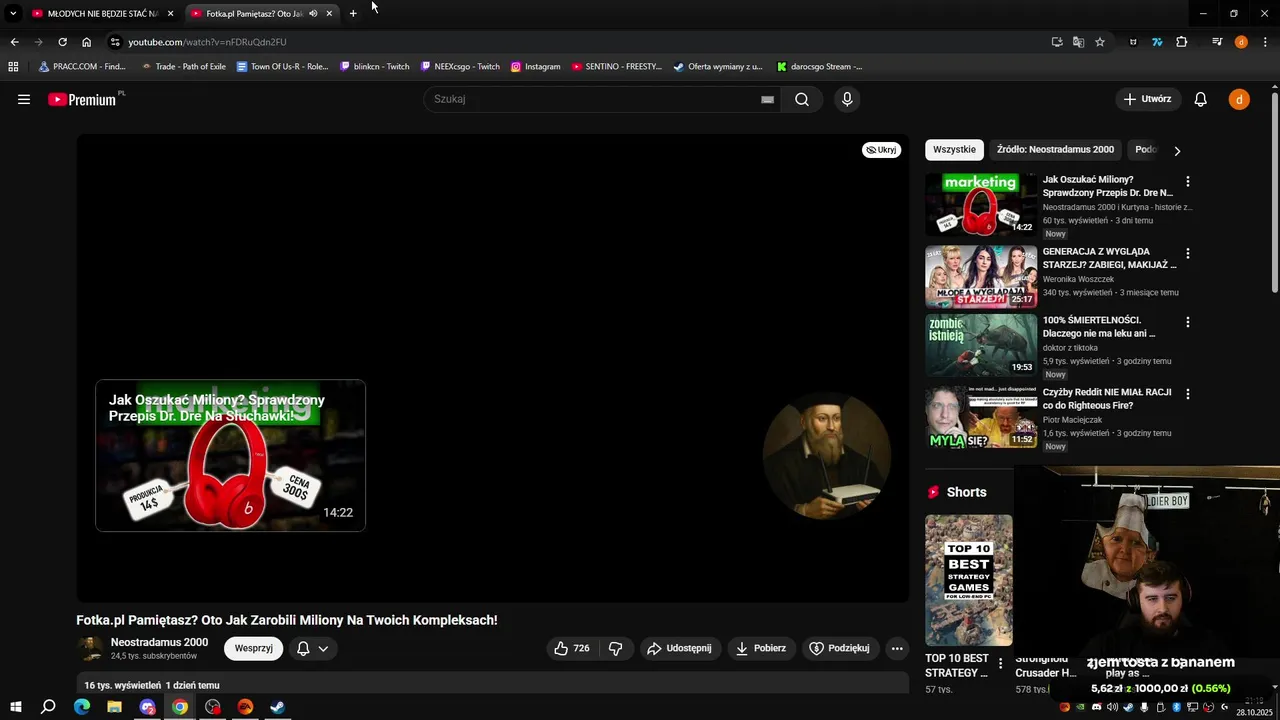Go back to previous page in Chrome
The width and height of the screenshot is (1280, 720).
coord(14,42)
